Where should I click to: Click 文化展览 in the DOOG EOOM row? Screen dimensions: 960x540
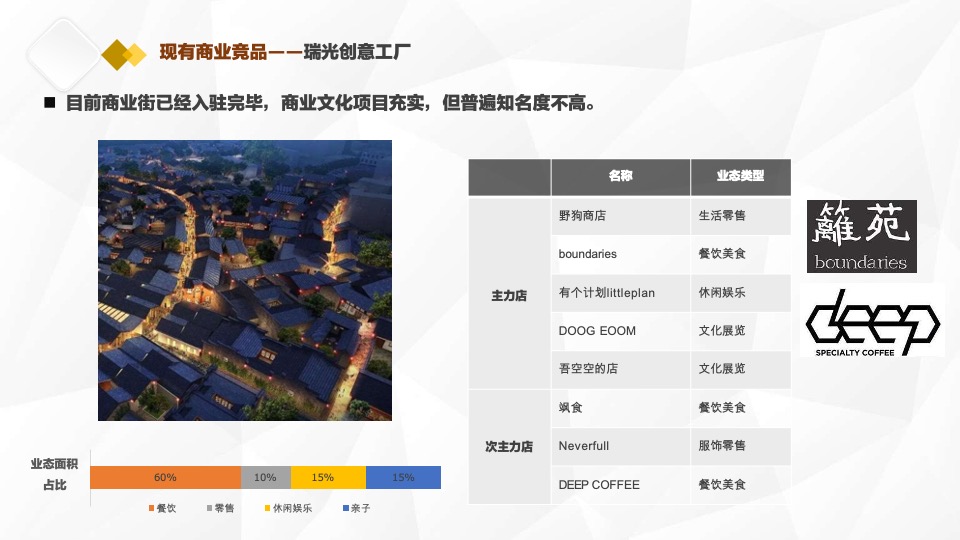coord(741,331)
